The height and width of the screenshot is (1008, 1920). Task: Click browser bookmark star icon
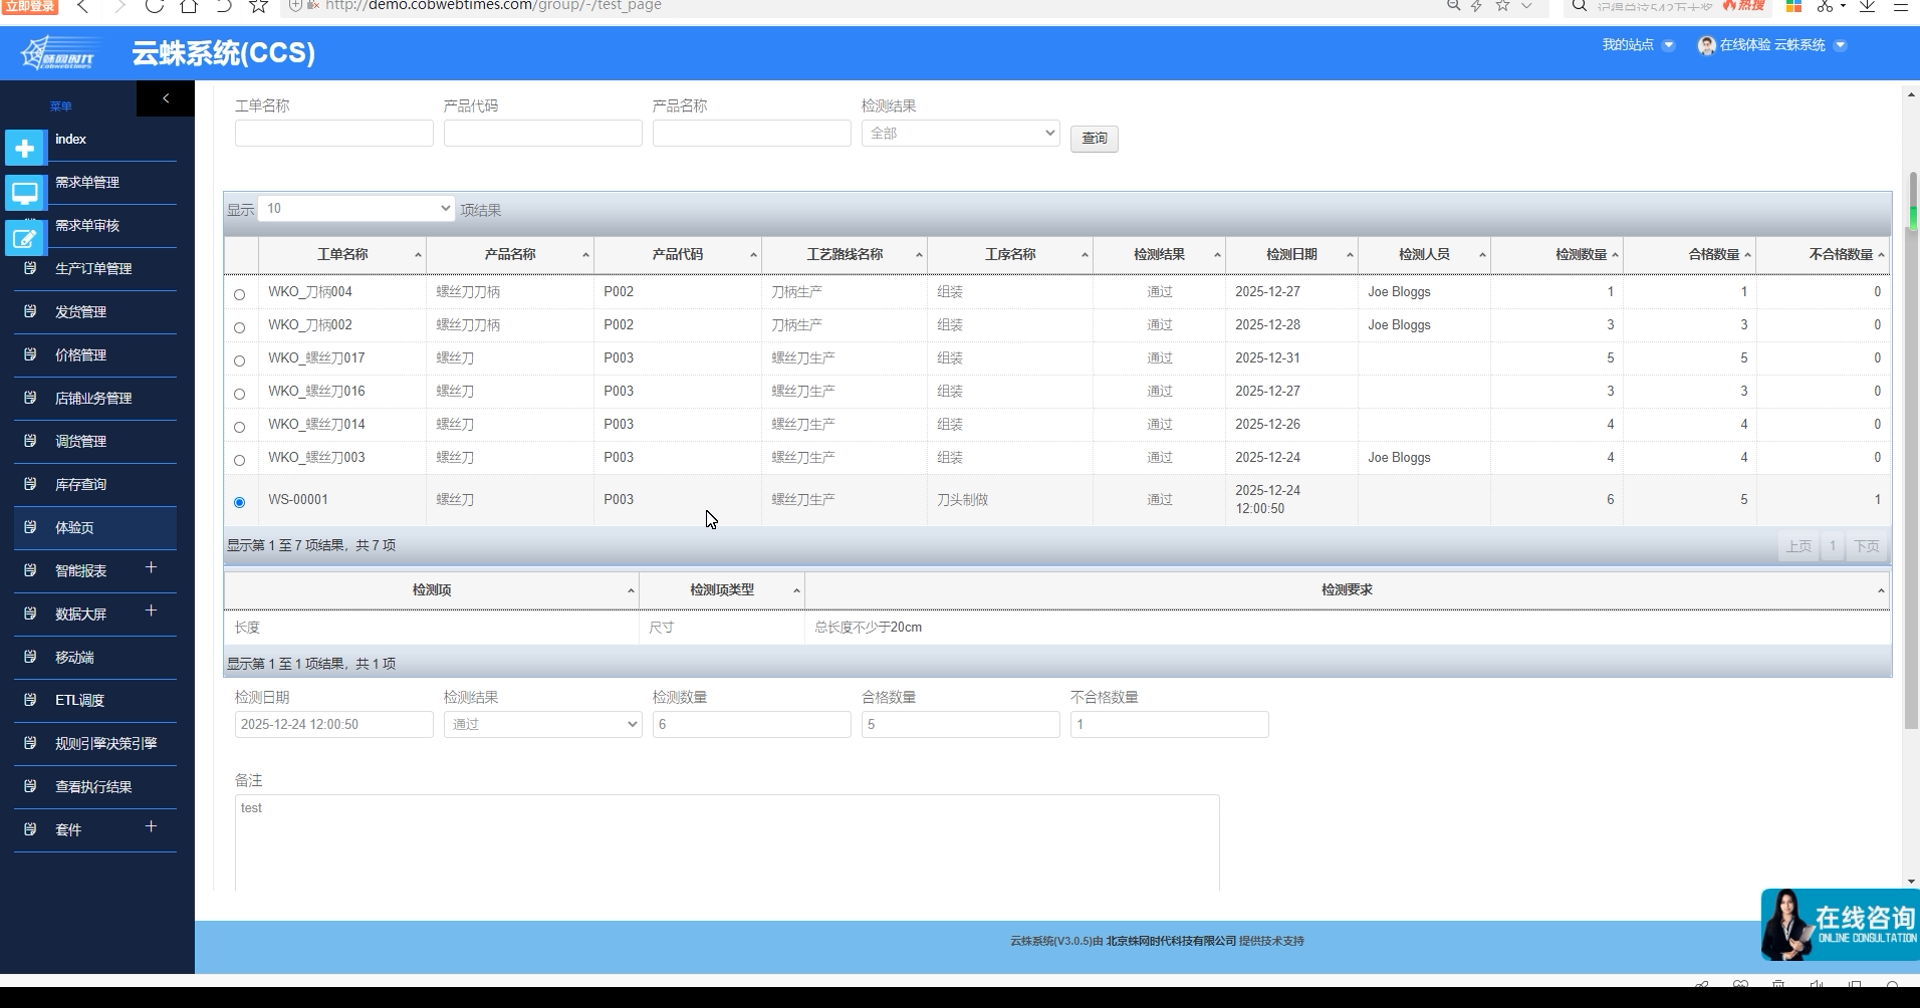point(258,6)
